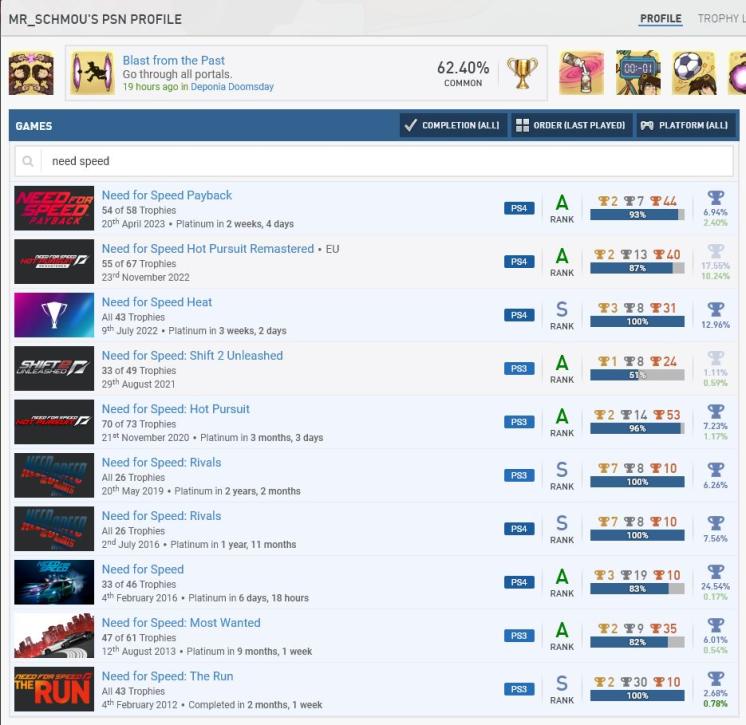Screen dimensions: 746x725
Task: Click the silver trophy count 30 on The Run
Action: (x=633, y=682)
